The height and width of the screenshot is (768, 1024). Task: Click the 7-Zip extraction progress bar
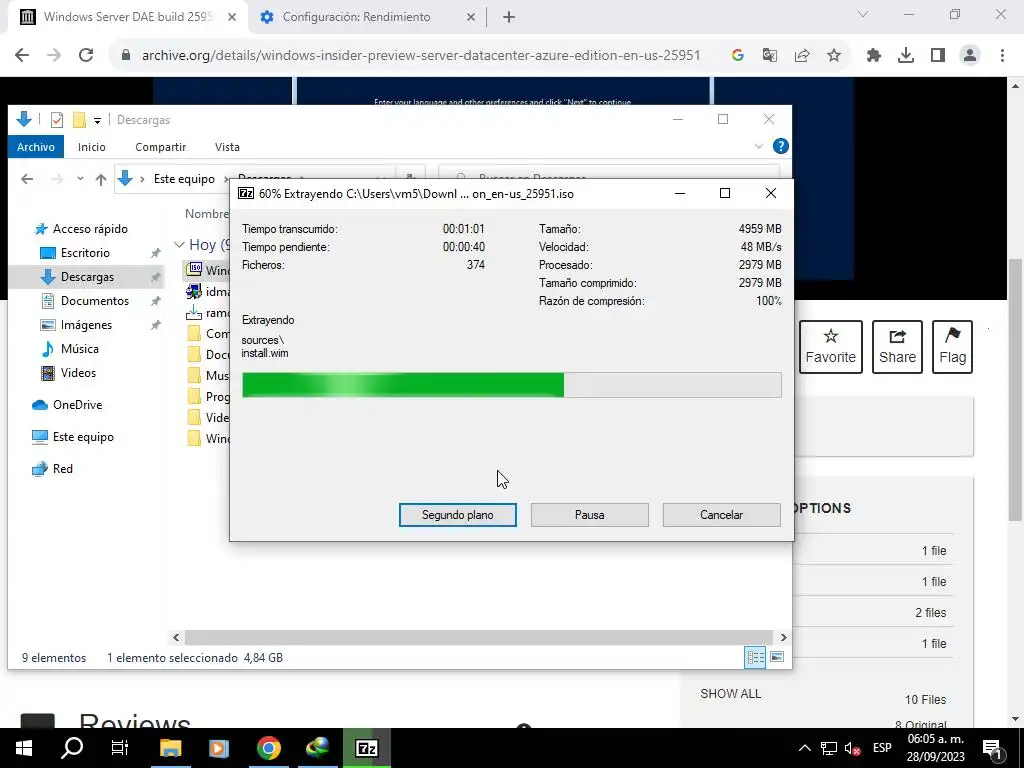coord(511,385)
